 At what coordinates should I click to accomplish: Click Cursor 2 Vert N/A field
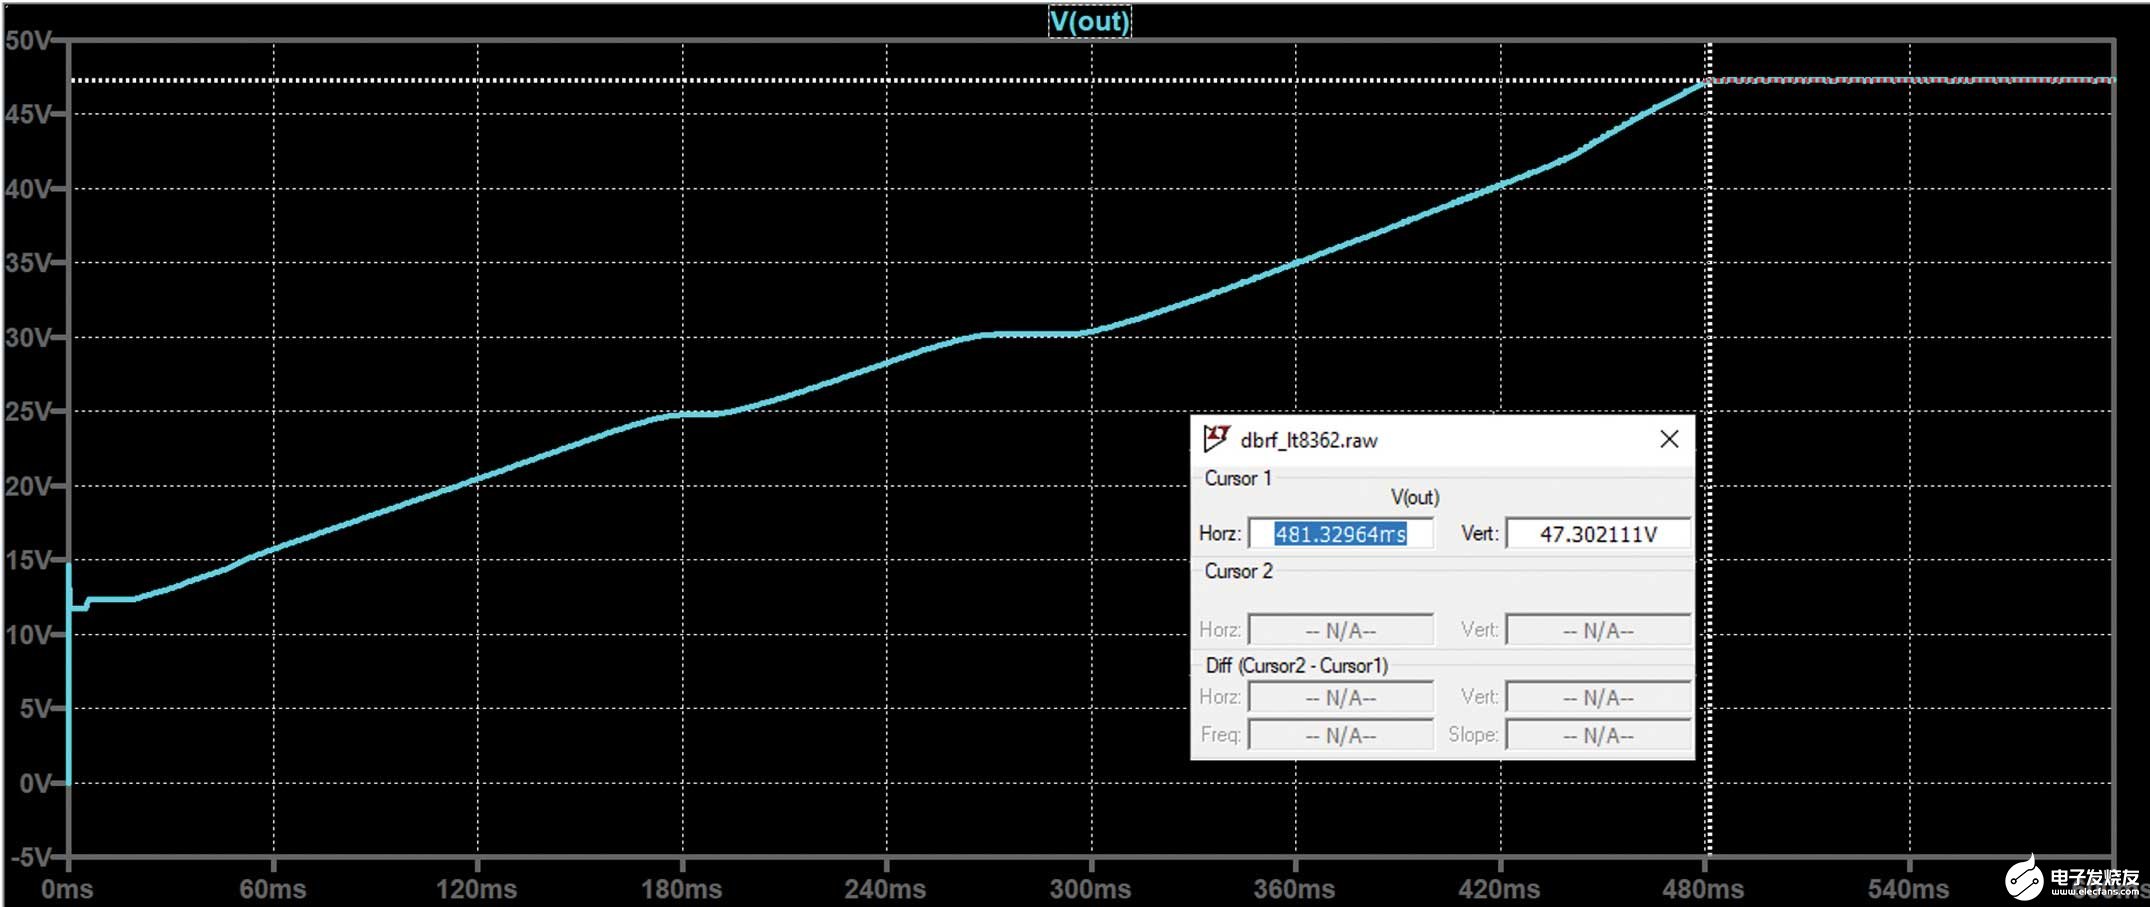coord(1598,631)
